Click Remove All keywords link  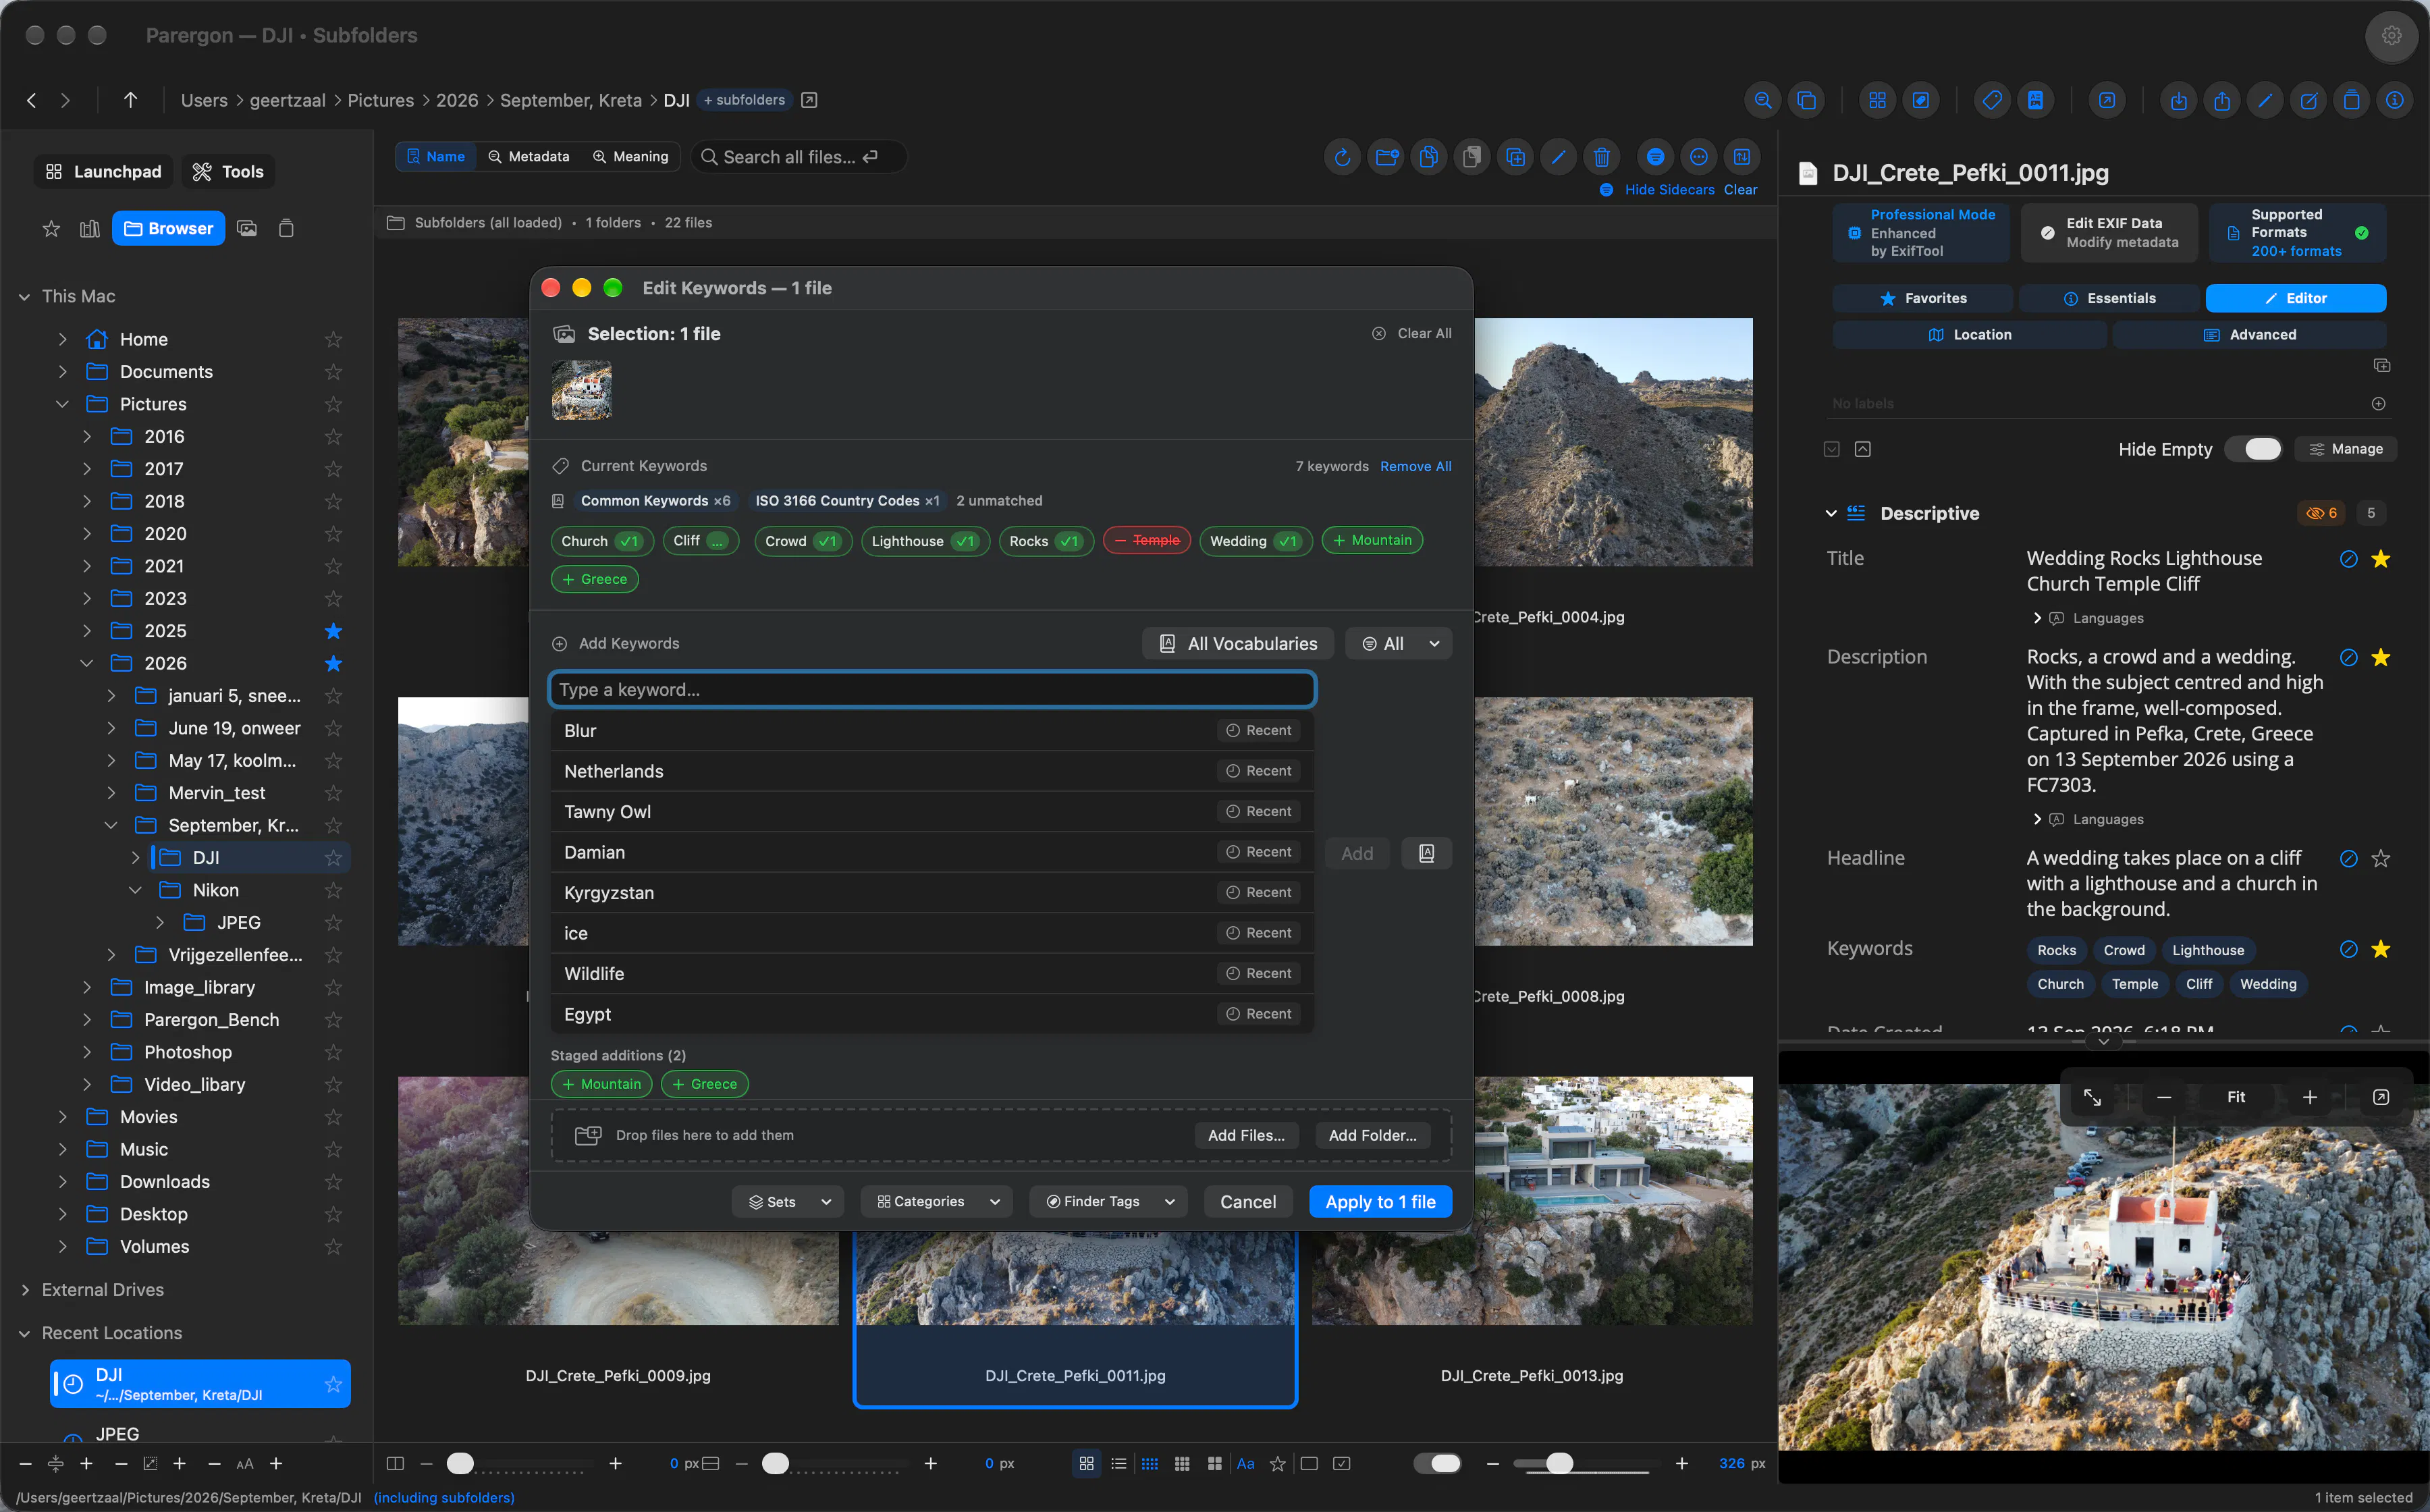(x=1415, y=466)
